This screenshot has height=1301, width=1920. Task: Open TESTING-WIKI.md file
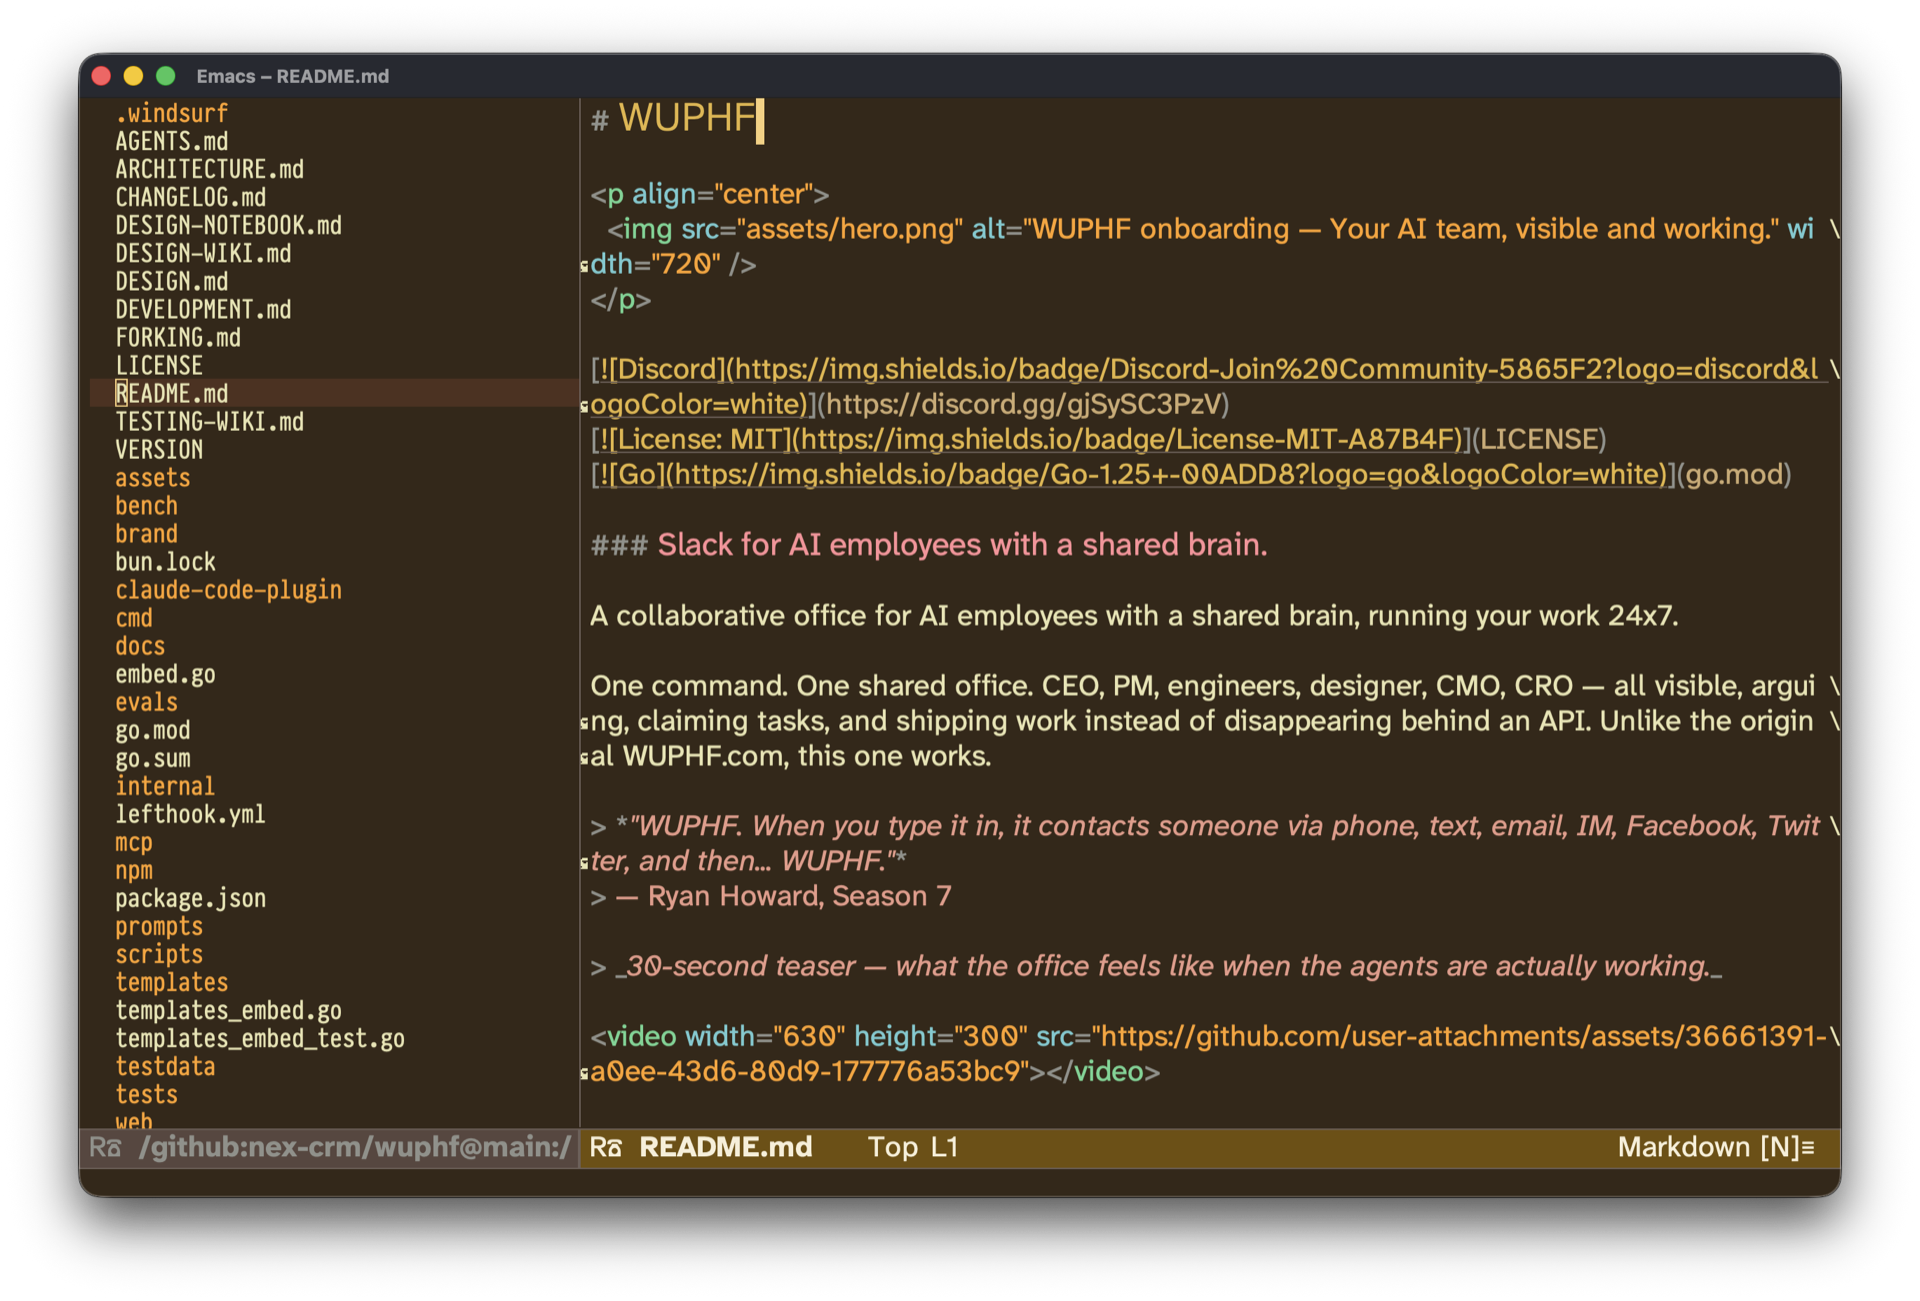(209, 421)
